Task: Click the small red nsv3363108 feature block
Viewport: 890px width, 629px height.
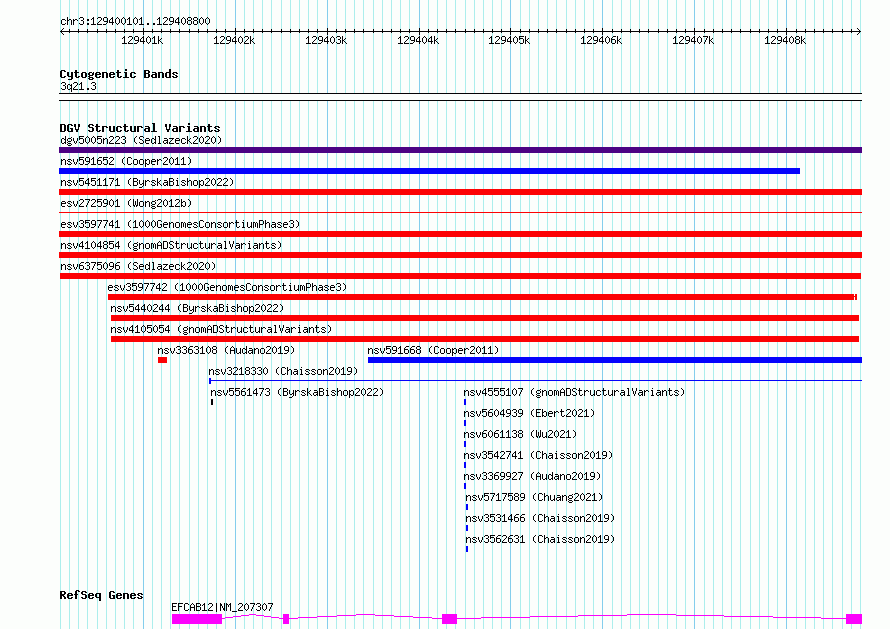Action: tap(162, 360)
